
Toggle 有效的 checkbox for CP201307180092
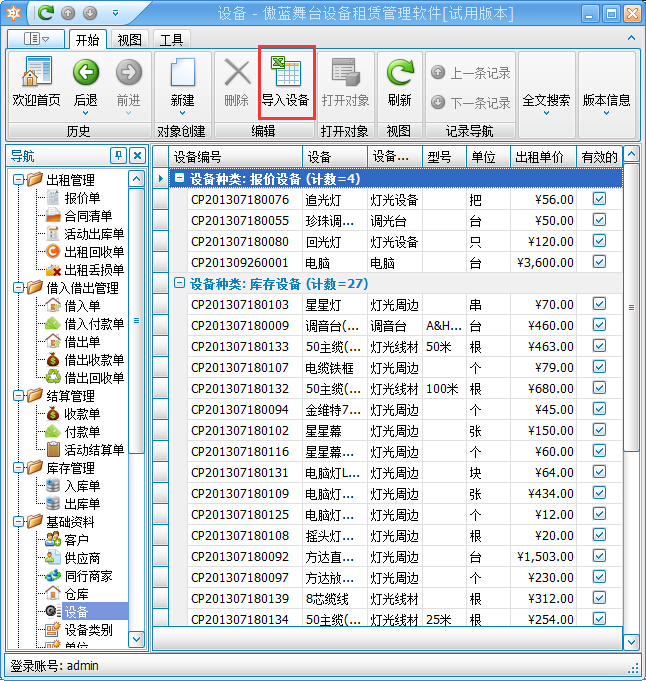600,555
